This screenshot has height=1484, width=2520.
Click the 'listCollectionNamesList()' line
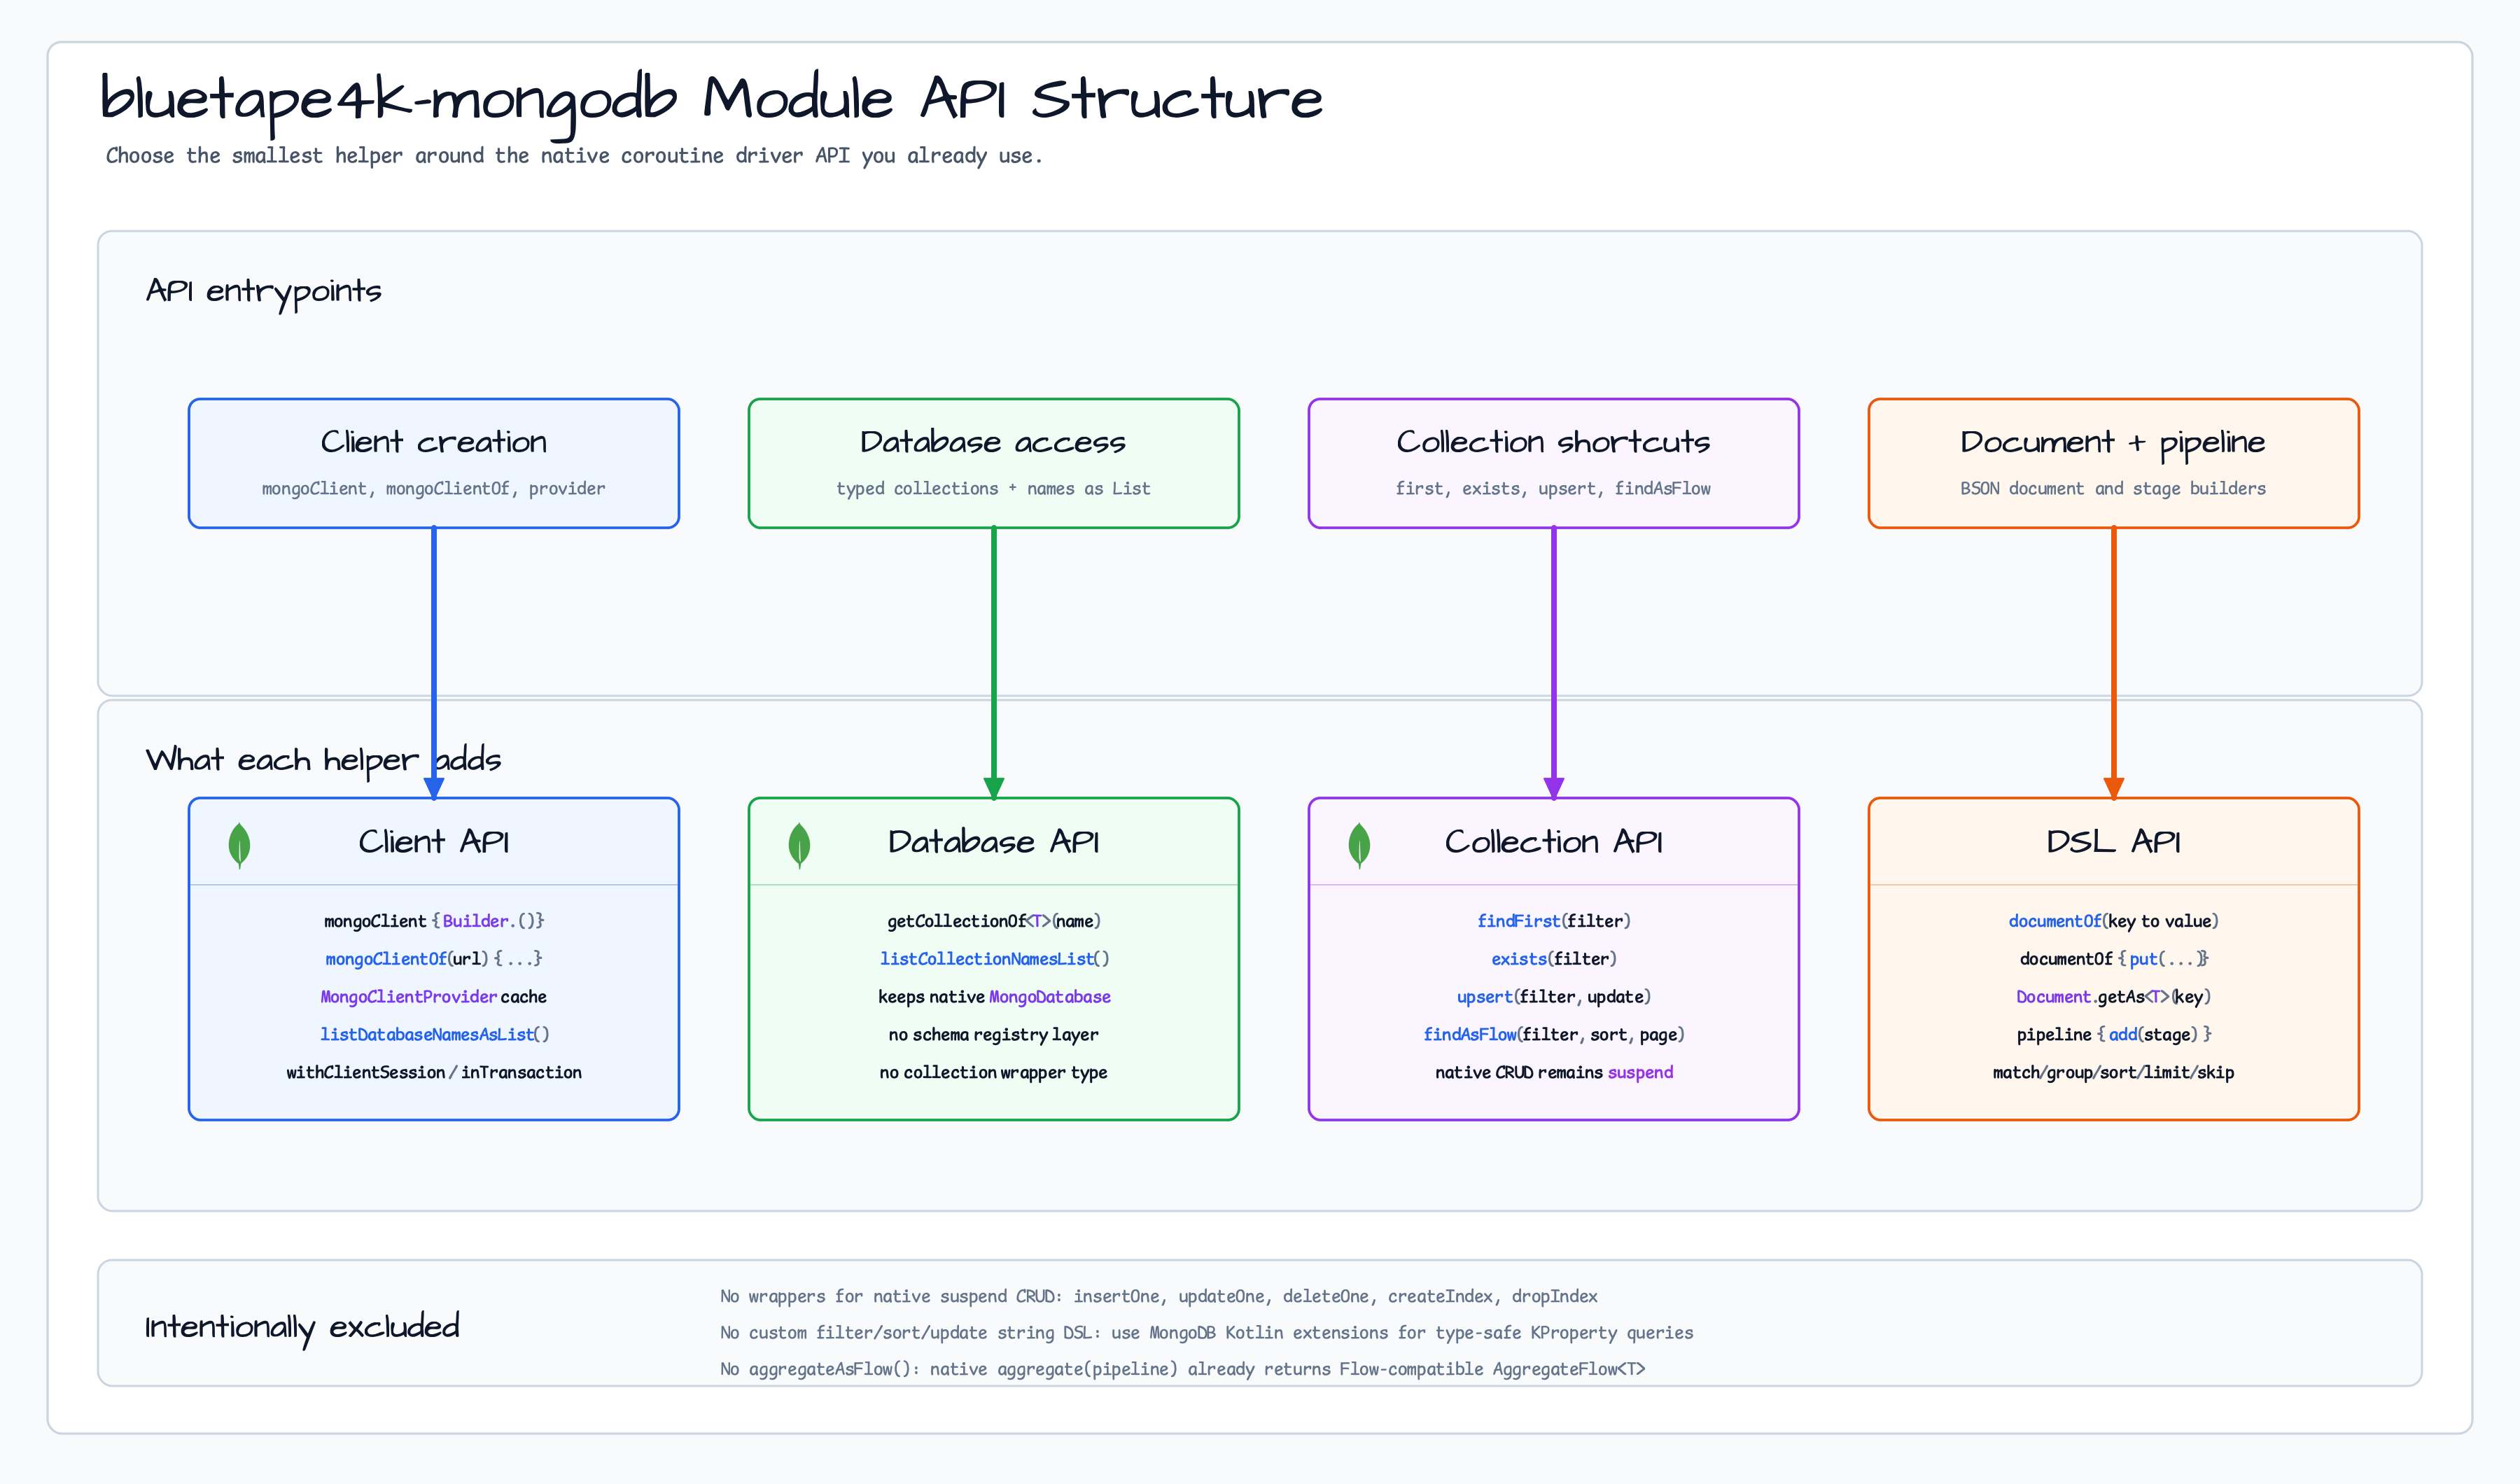pos(994,959)
